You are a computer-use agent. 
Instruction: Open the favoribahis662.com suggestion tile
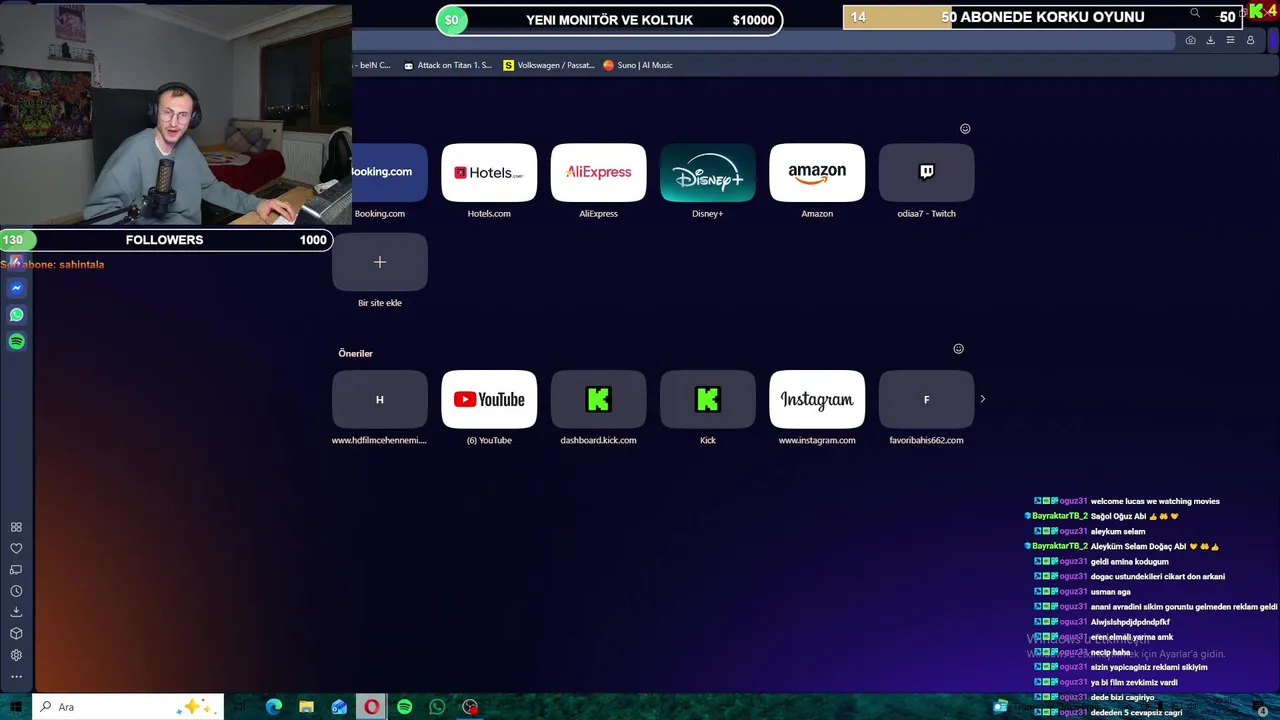click(926, 399)
